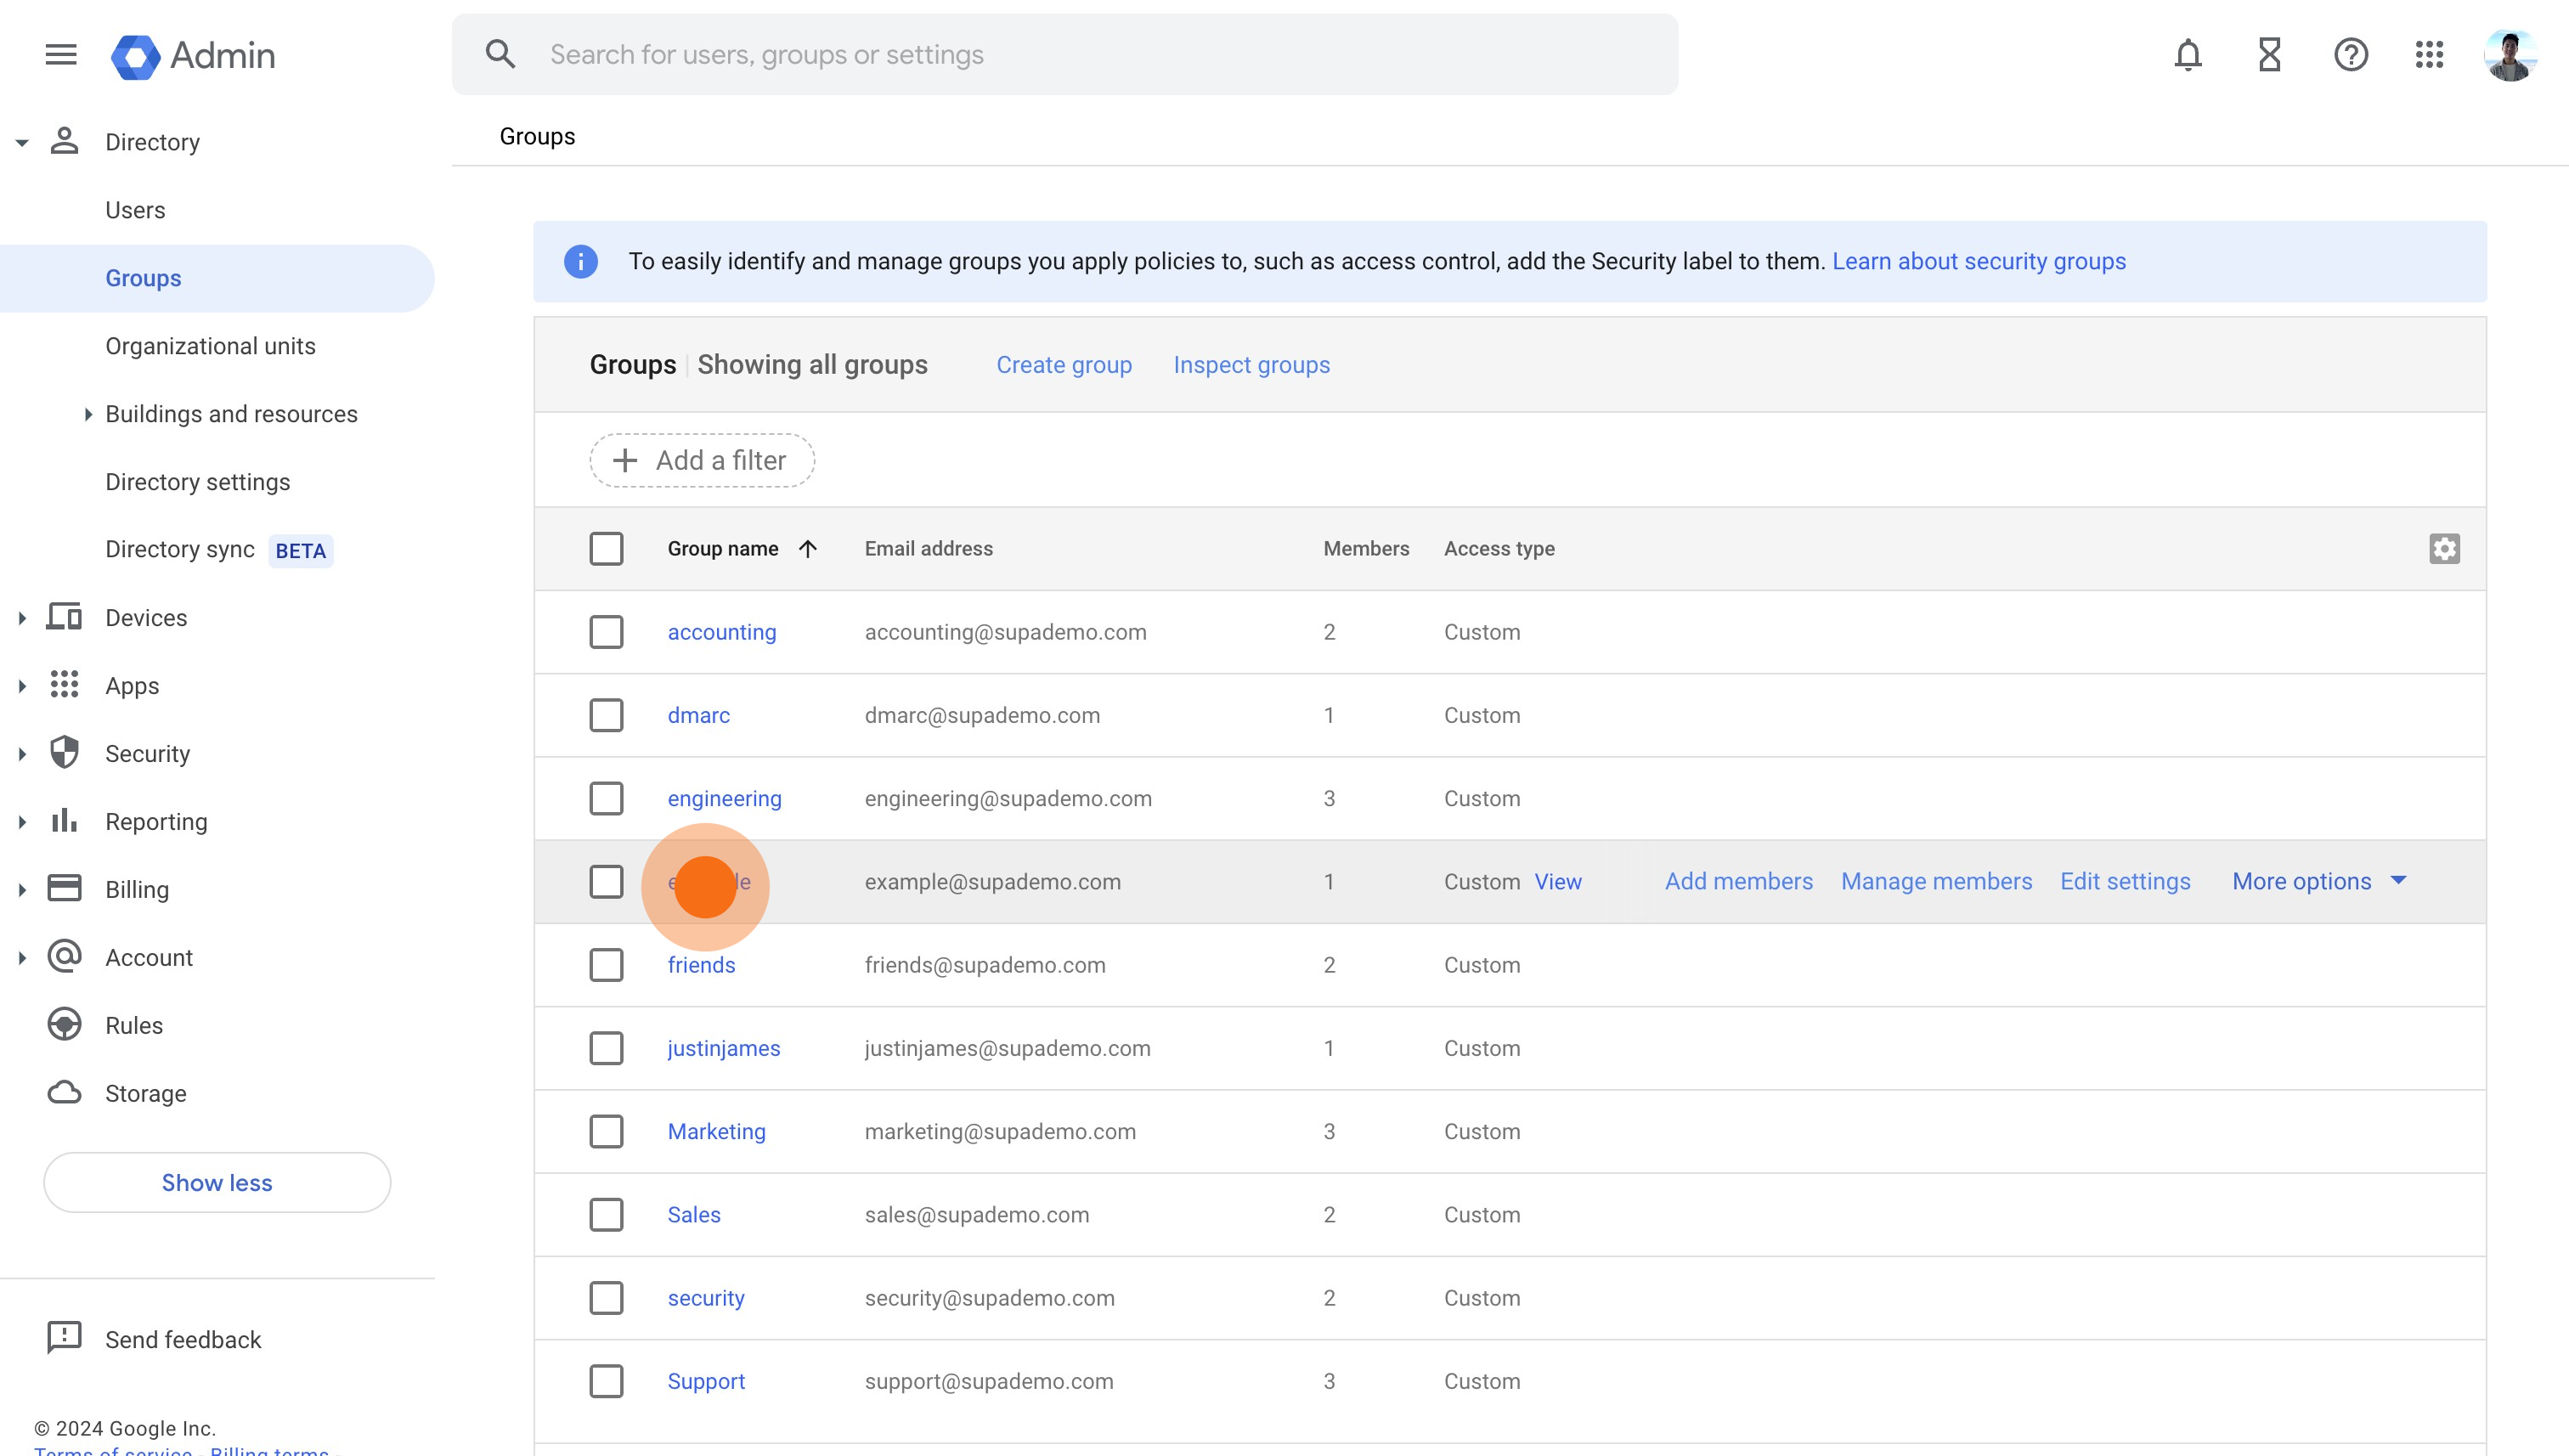Click the Create group link
2569x1456 pixels.
[x=1063, y=365]
